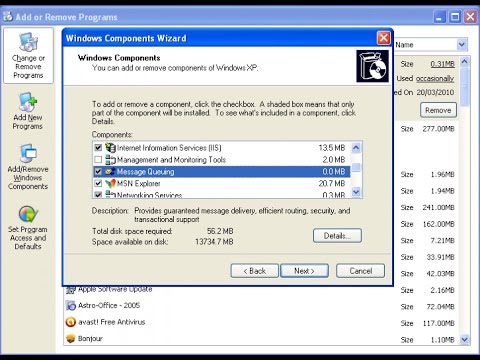The height and width of the screenshot is (360, 480).
Task: Click the avast! Free Antivirus icon
Action: (x=71, y=322)
